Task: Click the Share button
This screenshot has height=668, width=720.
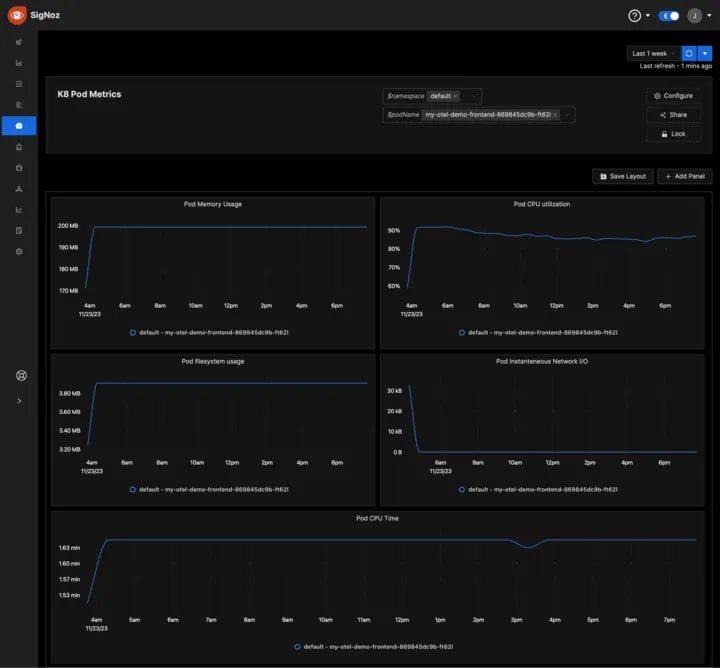Action: point(673,115)
